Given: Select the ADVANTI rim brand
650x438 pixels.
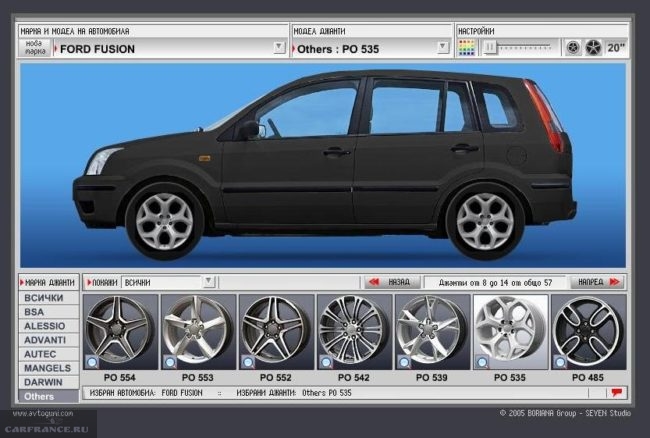Looking at the screenshot, I should (x=49, y=340).
